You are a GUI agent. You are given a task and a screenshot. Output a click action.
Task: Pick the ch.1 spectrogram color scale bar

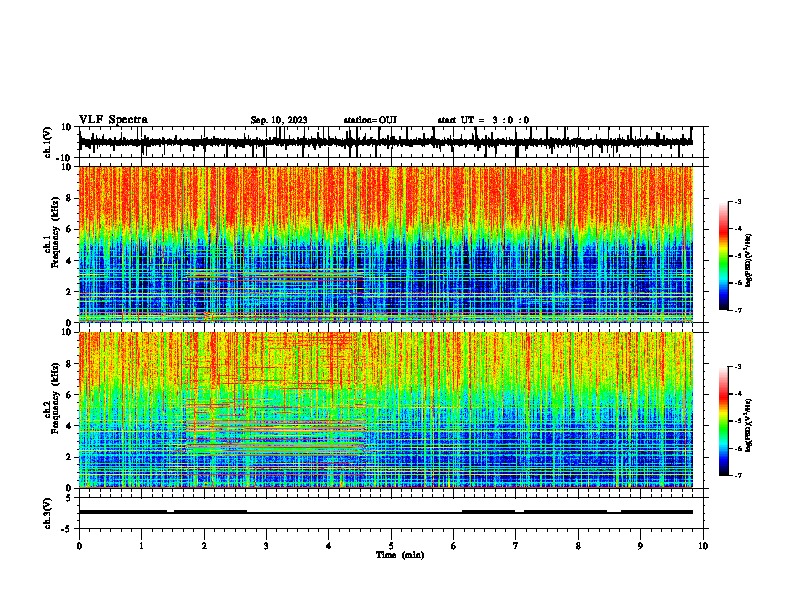click(x=724, y=256)
